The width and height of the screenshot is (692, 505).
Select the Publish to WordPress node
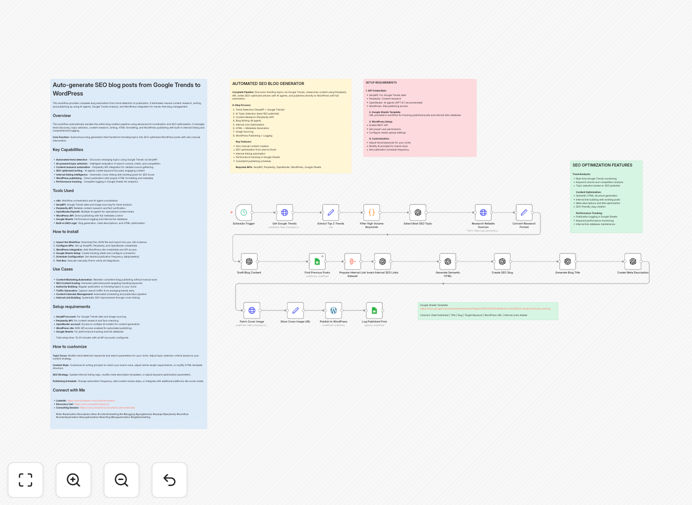333,310
